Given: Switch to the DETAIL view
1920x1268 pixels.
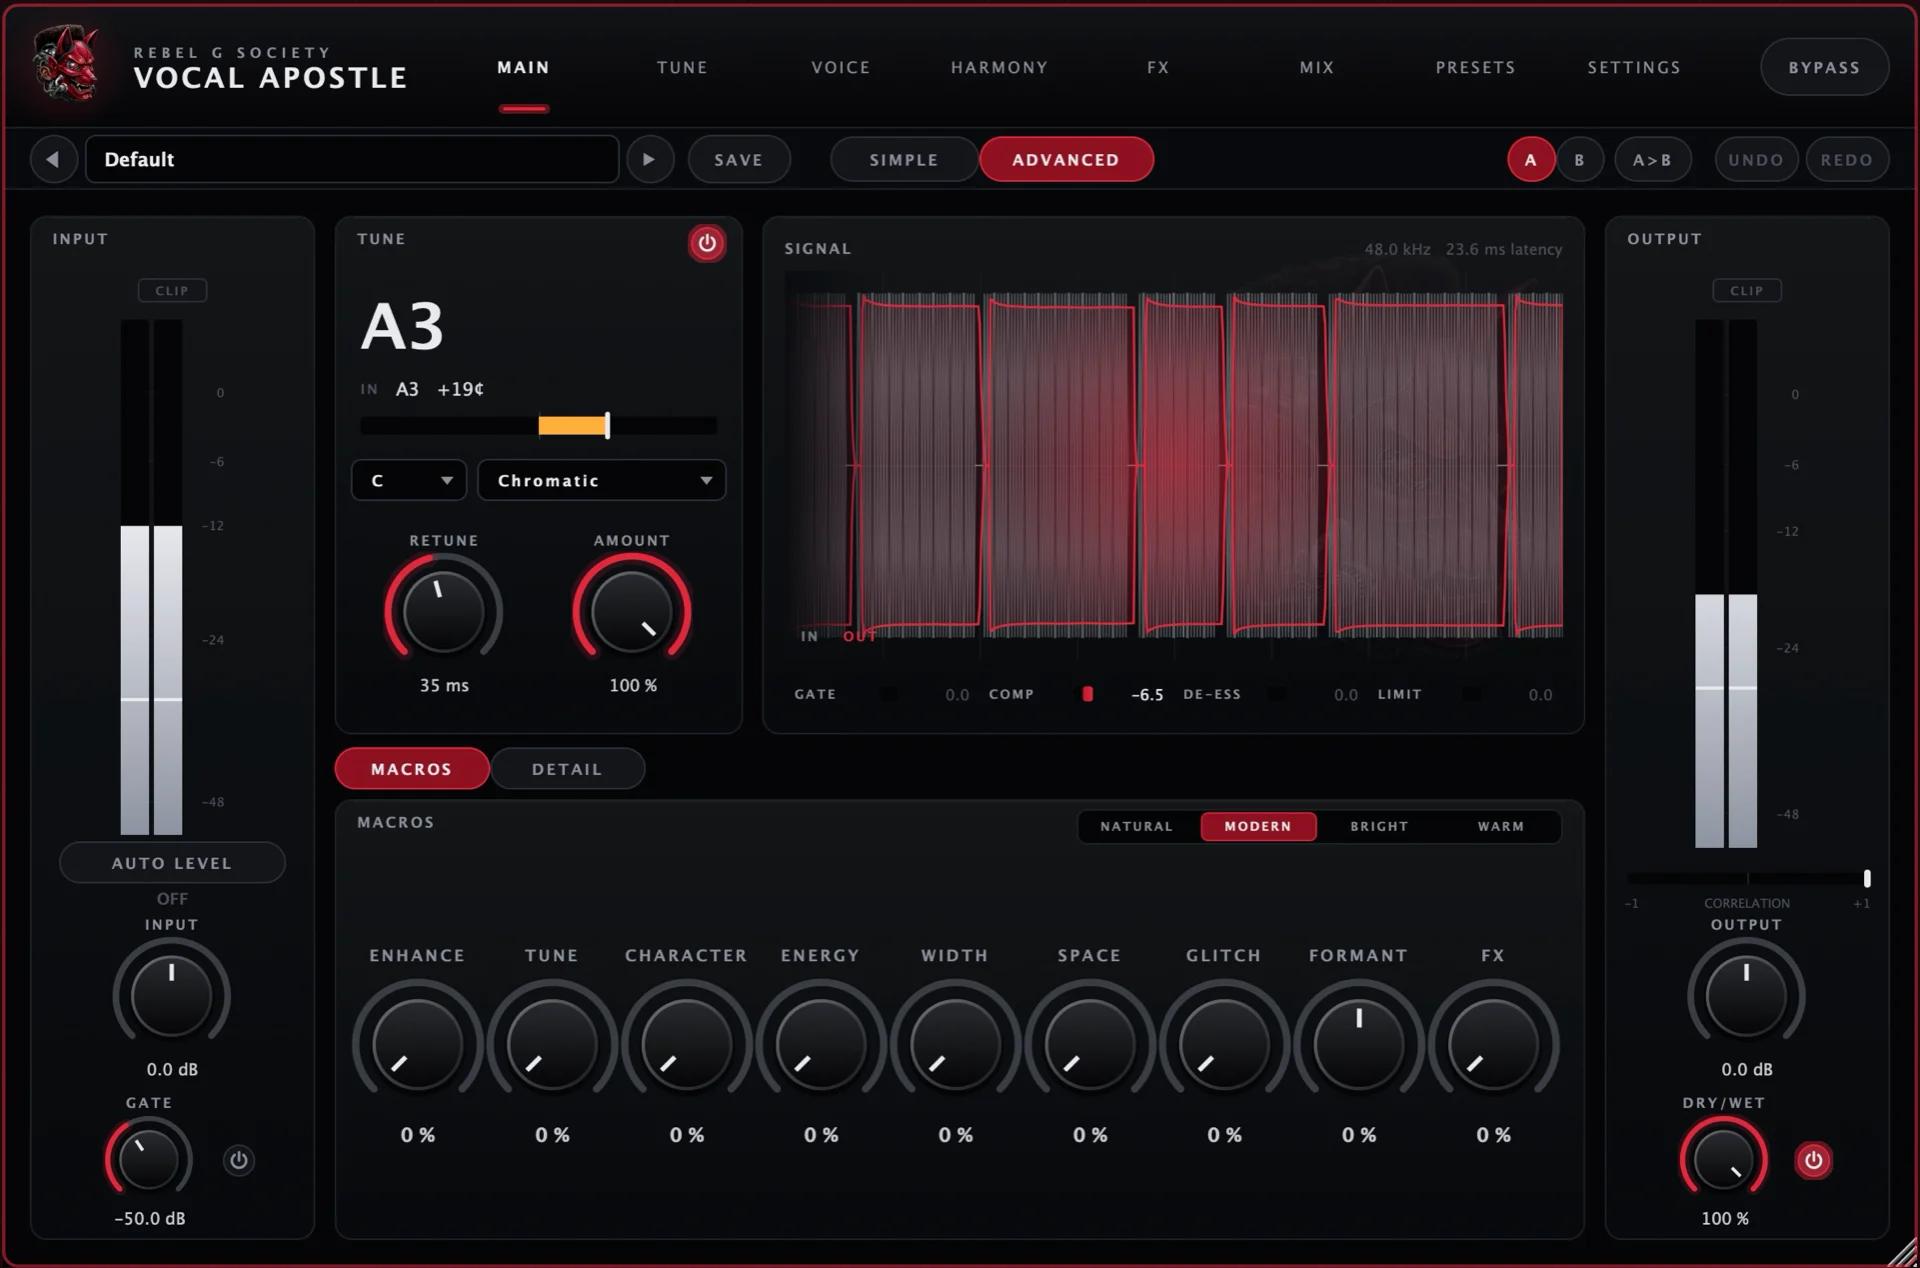Looking at the screenshot, I should [567, 769].
